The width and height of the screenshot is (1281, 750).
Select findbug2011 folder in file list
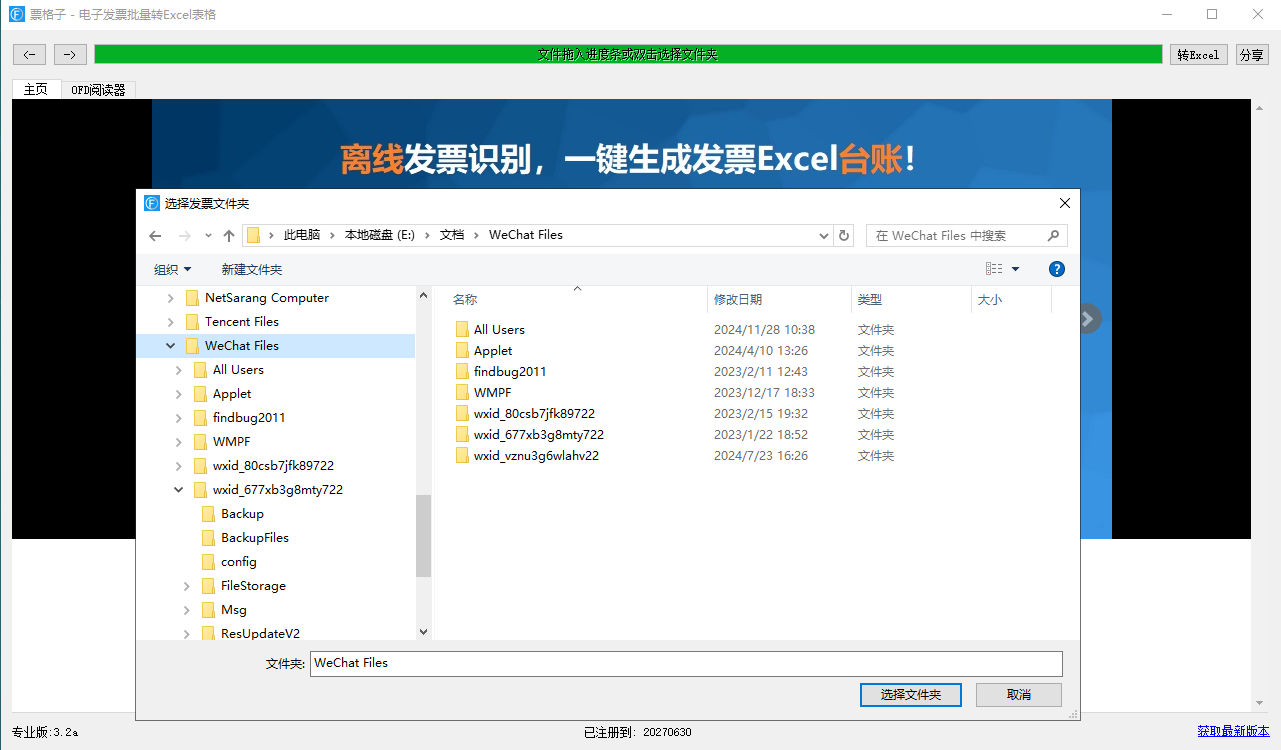tap(510, 372)
